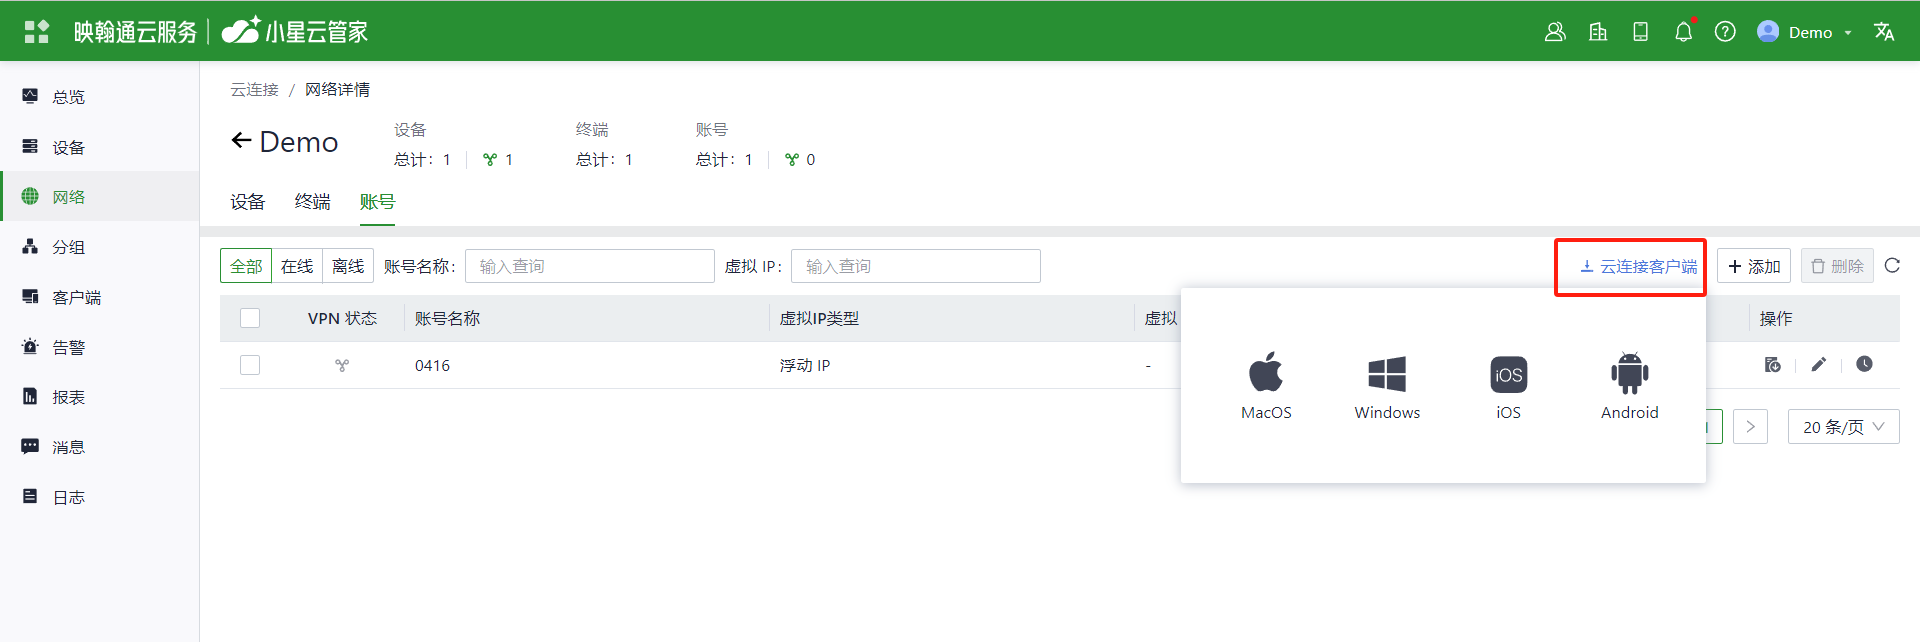
Task: Focus the 账号名称 search field
Action: 590,266
